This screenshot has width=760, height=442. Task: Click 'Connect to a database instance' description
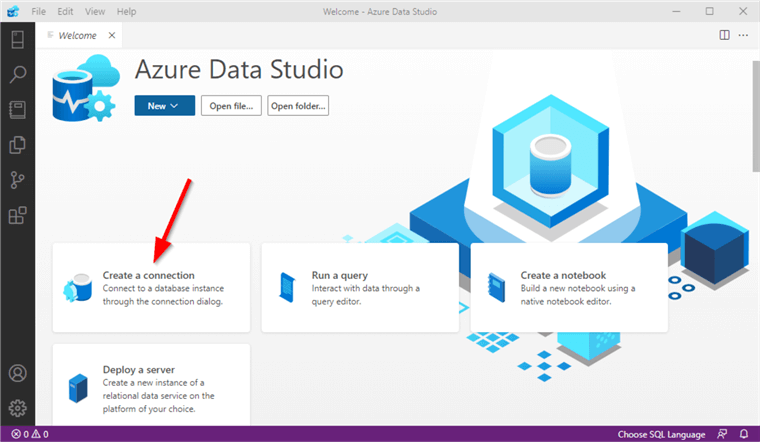pos(163,288)
